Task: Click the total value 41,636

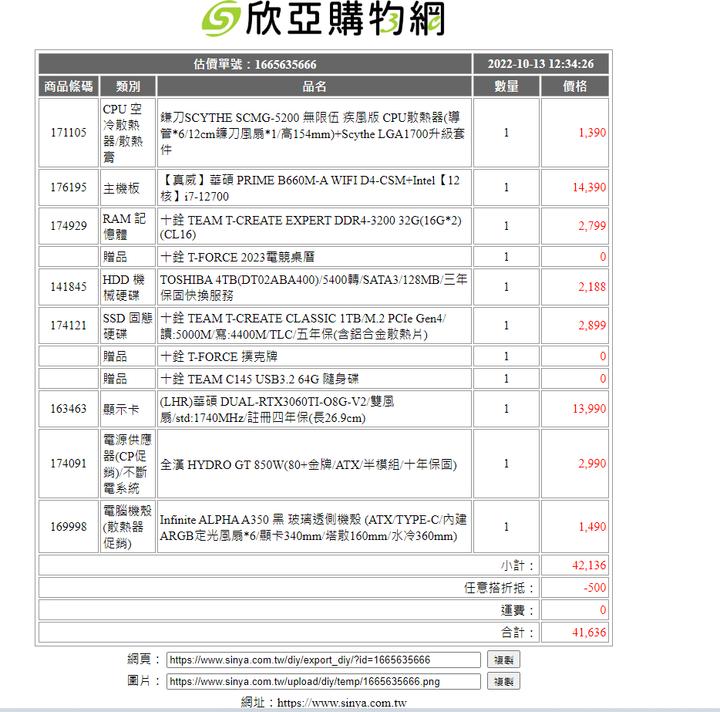Action: [x=589, y=633]
